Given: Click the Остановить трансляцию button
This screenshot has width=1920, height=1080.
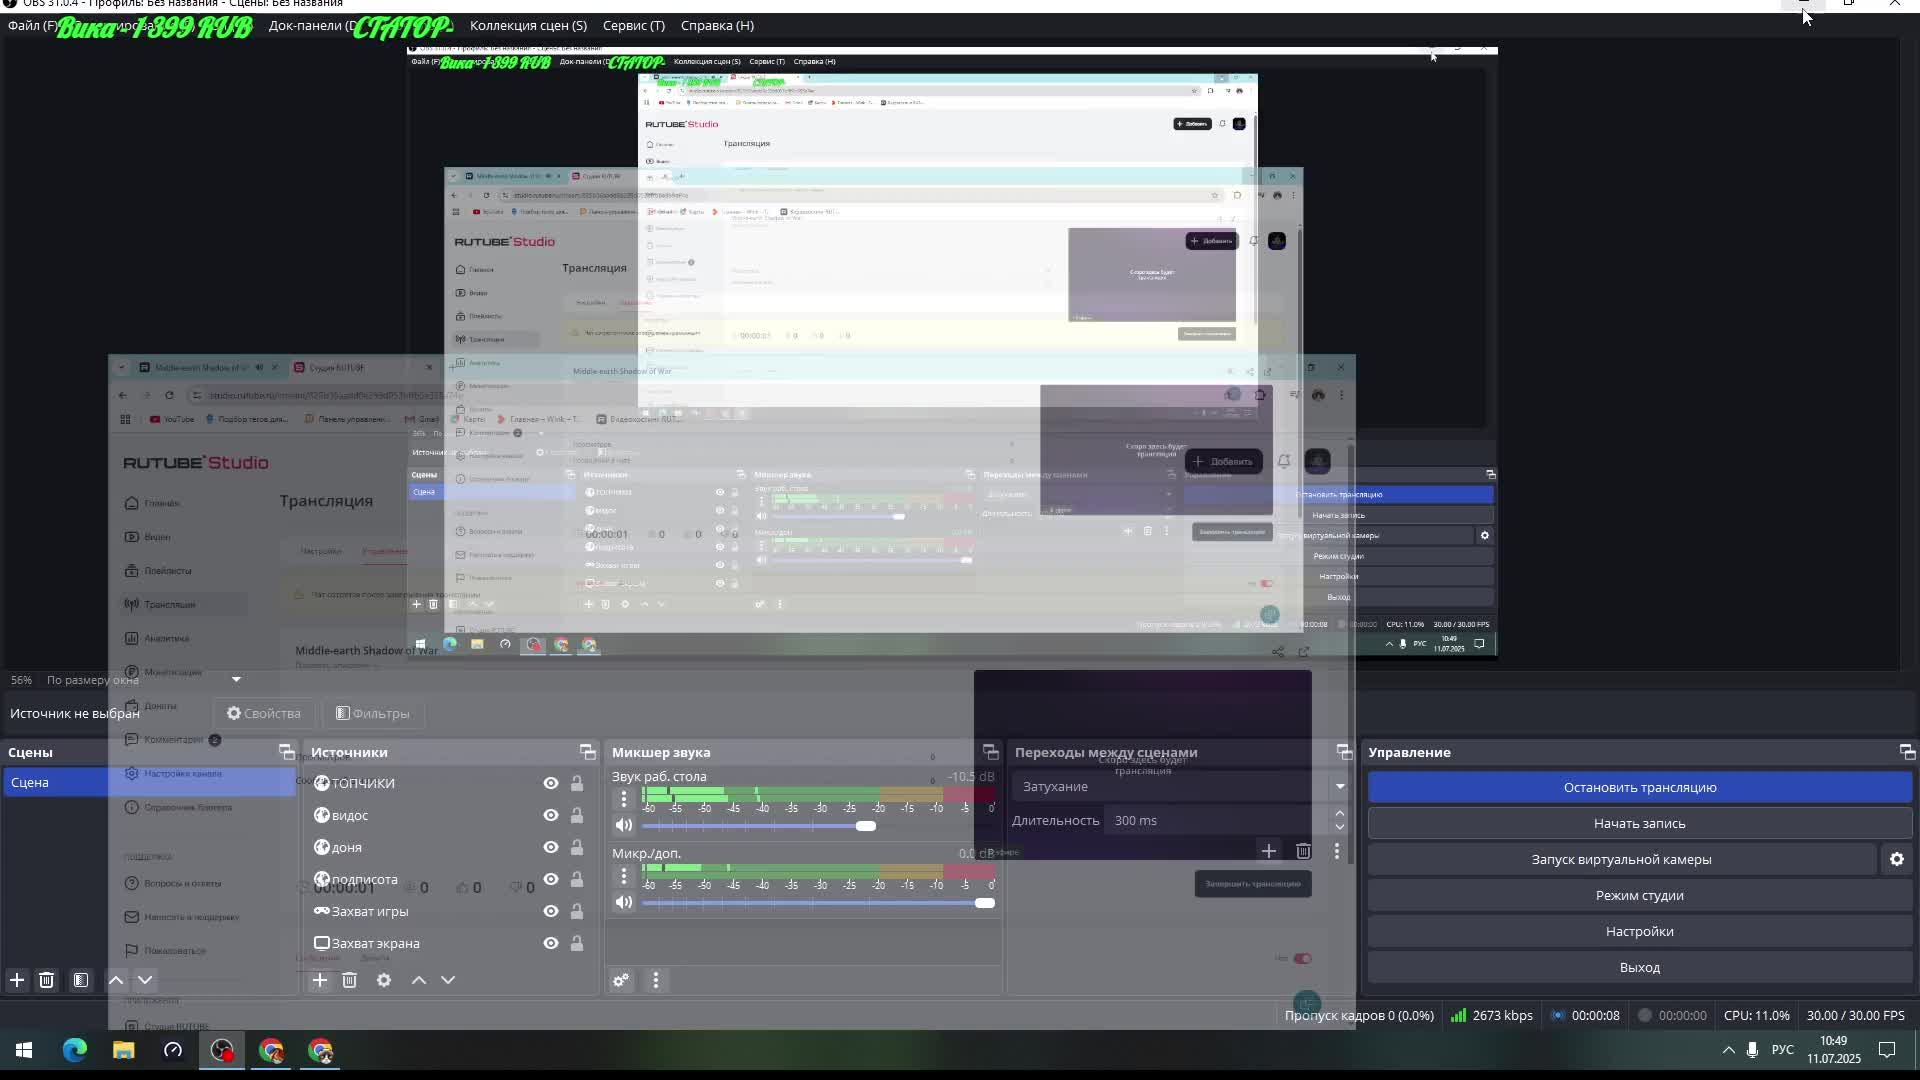Looking at the screenshot, I should (x=1639, y=787).
